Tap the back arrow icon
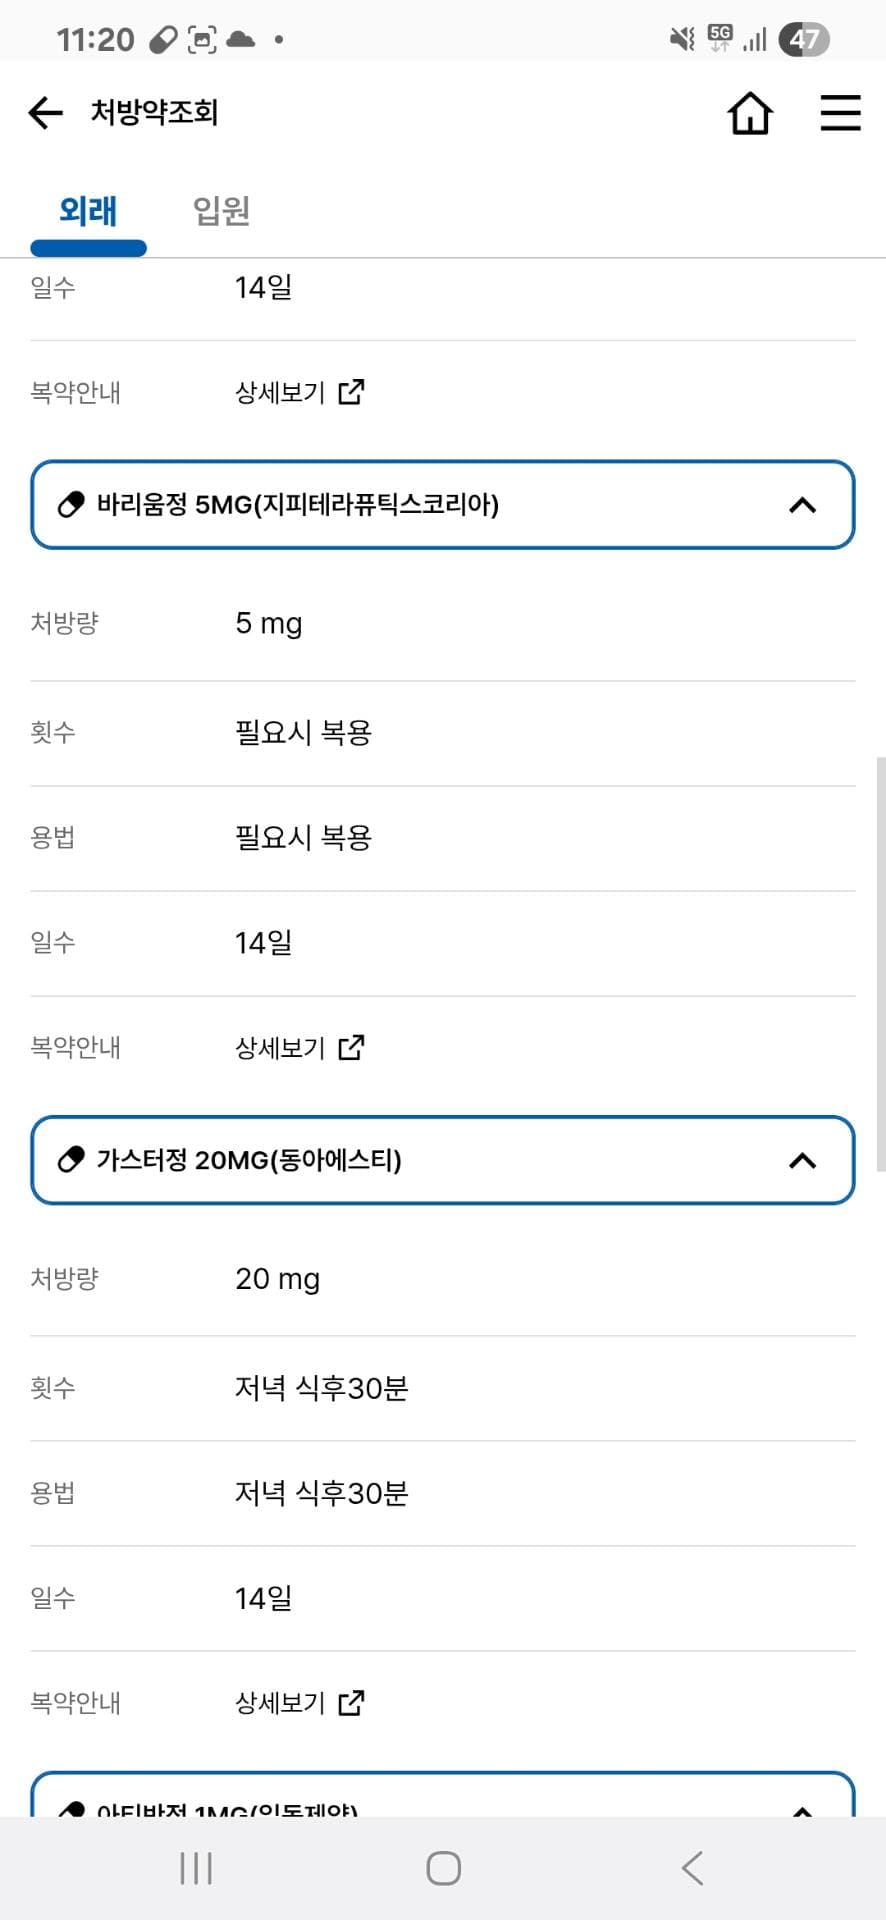 click(45, 113)
